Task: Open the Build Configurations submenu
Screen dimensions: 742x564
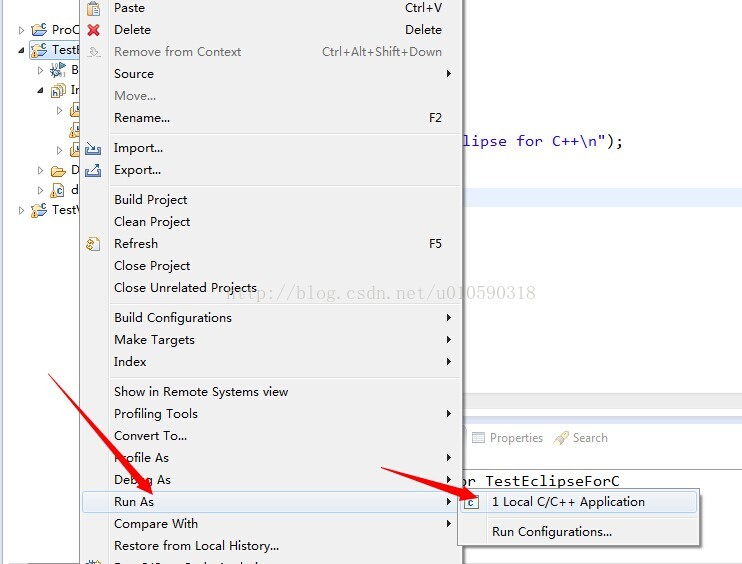Action: [271, 318]
